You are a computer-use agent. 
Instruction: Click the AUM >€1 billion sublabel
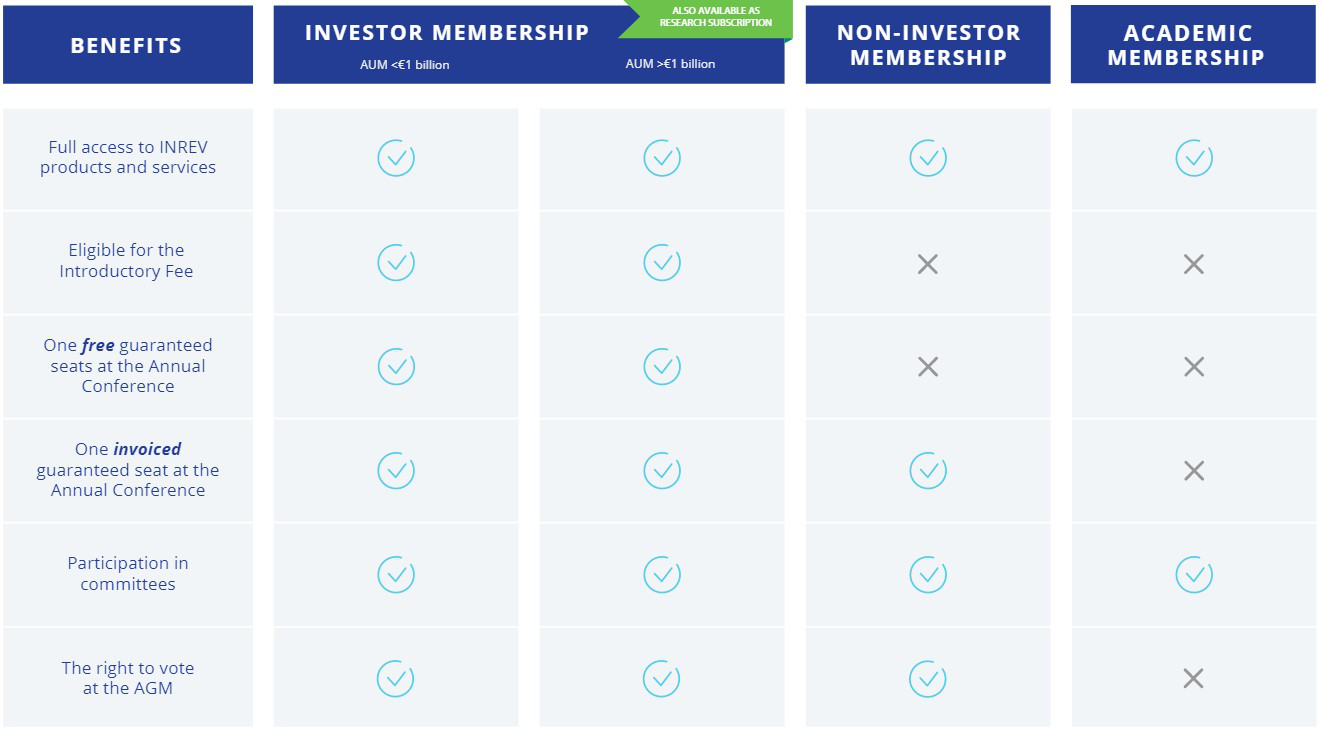[x=670, y=64]
